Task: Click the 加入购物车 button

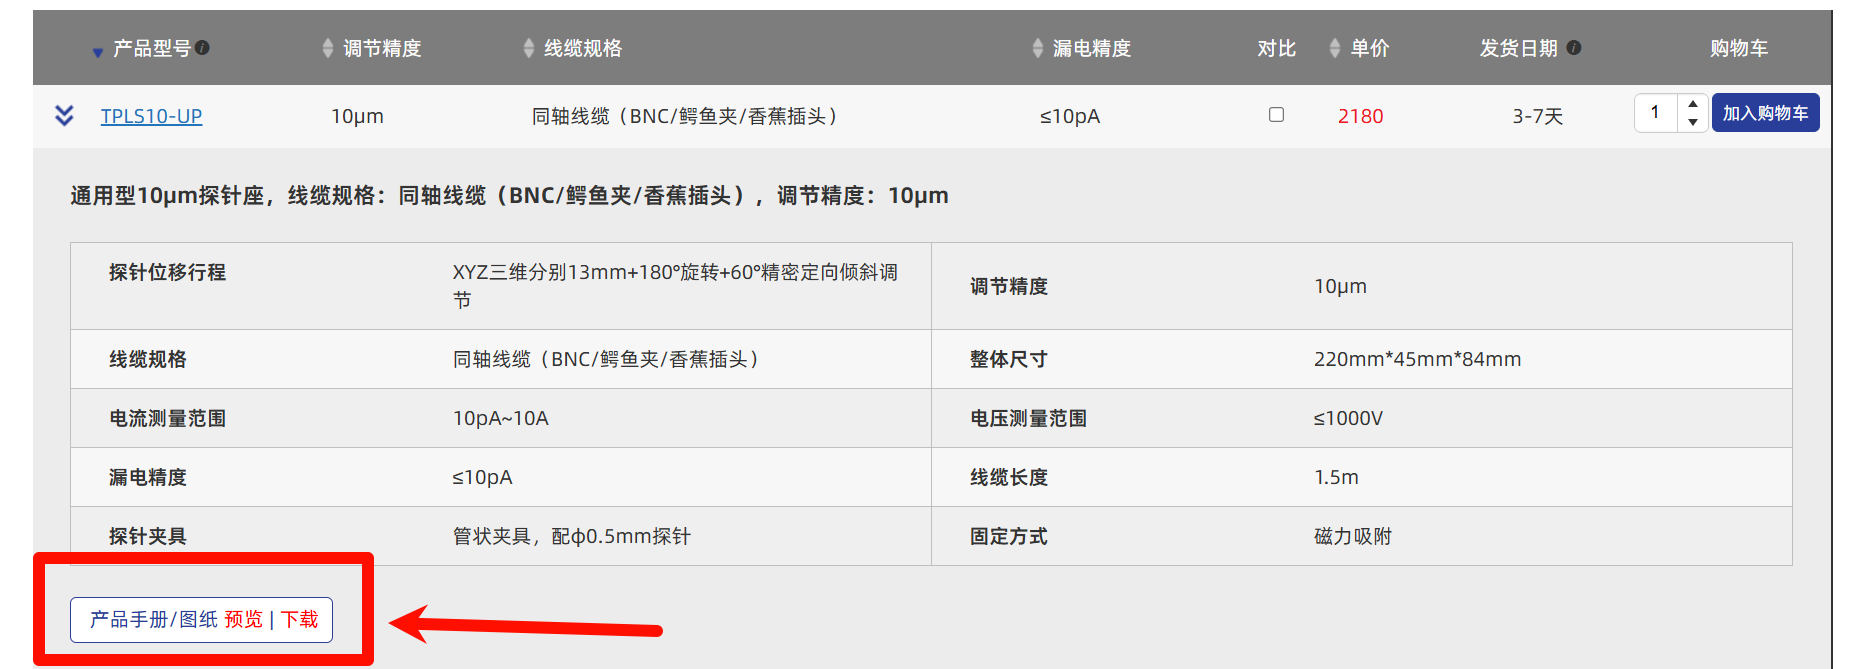Action: 1765,113
